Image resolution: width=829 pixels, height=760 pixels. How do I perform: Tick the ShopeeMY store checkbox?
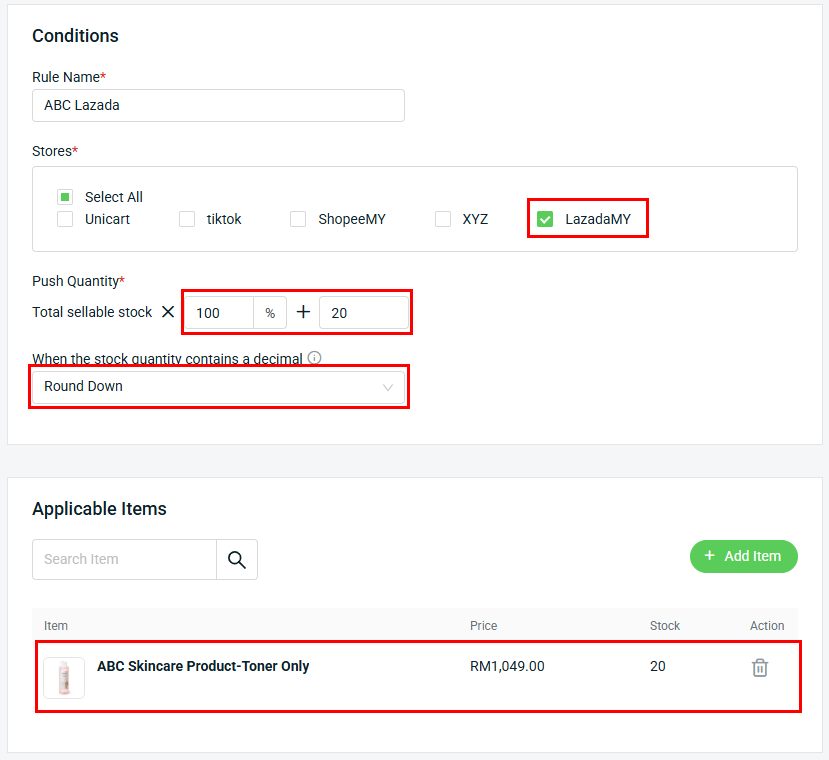tap(298, 219)
